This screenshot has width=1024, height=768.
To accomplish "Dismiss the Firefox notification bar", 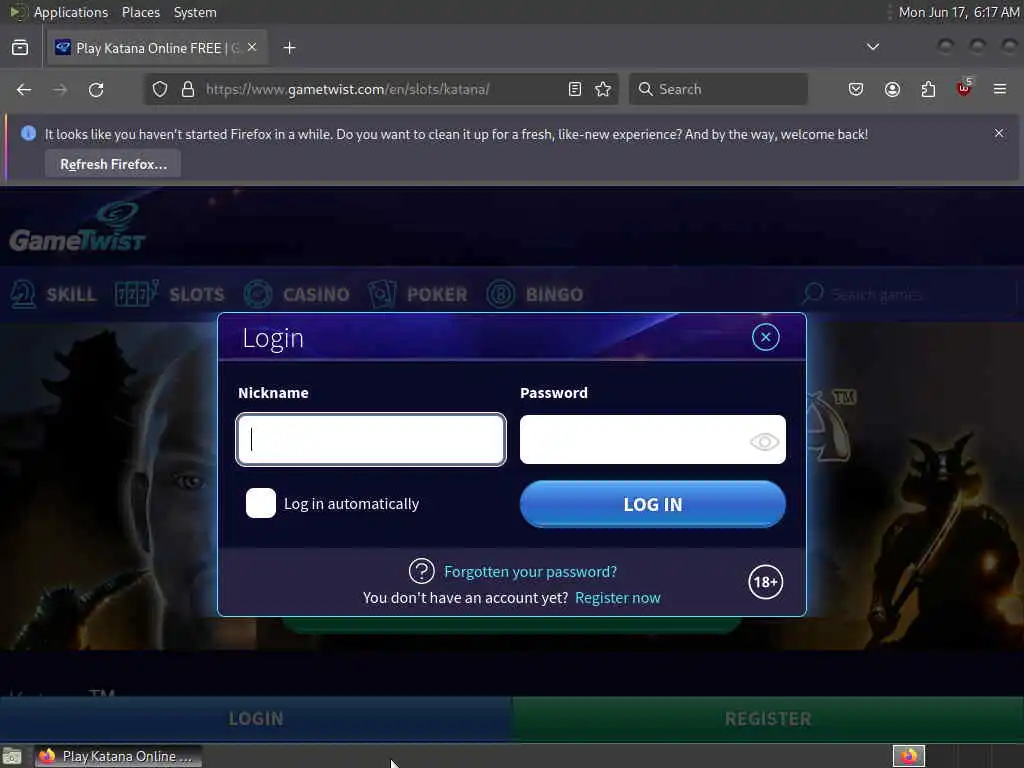I will coord(999,133).
